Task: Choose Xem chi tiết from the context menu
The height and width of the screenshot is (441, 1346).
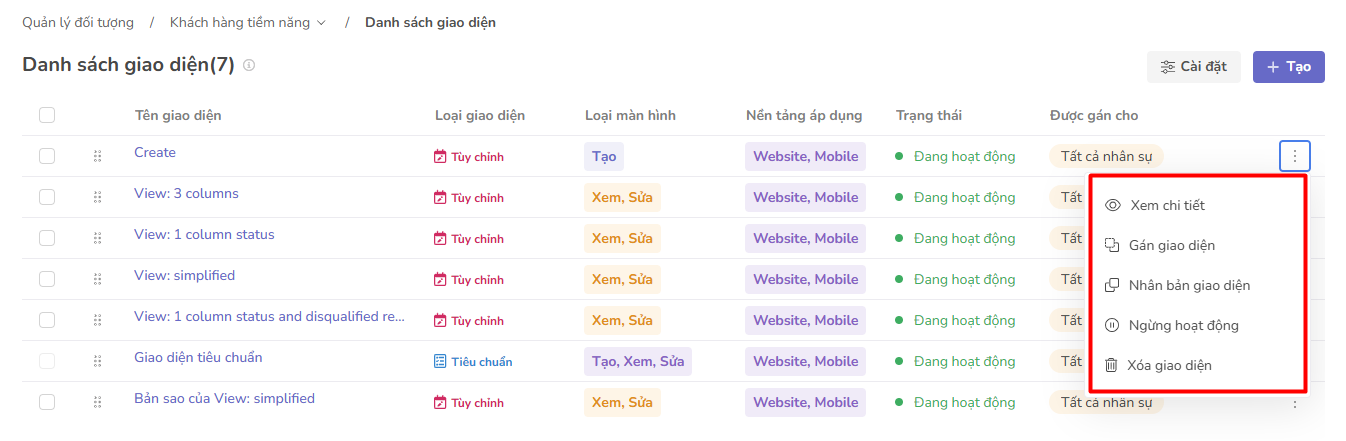Action: 1167,205
